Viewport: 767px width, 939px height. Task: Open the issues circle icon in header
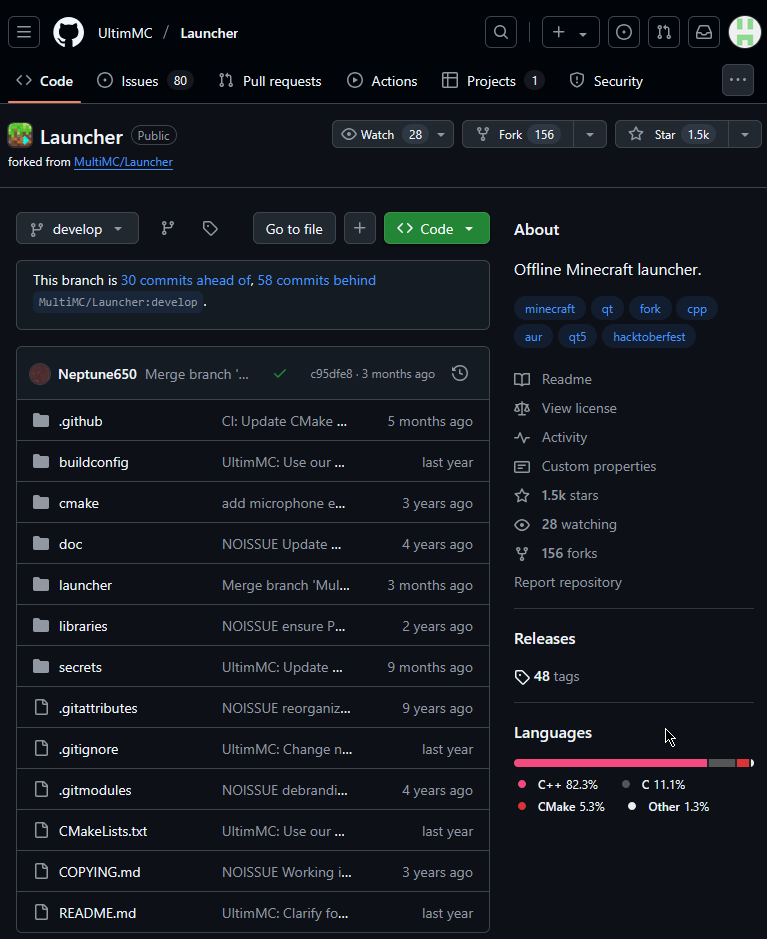pos(624,32)
